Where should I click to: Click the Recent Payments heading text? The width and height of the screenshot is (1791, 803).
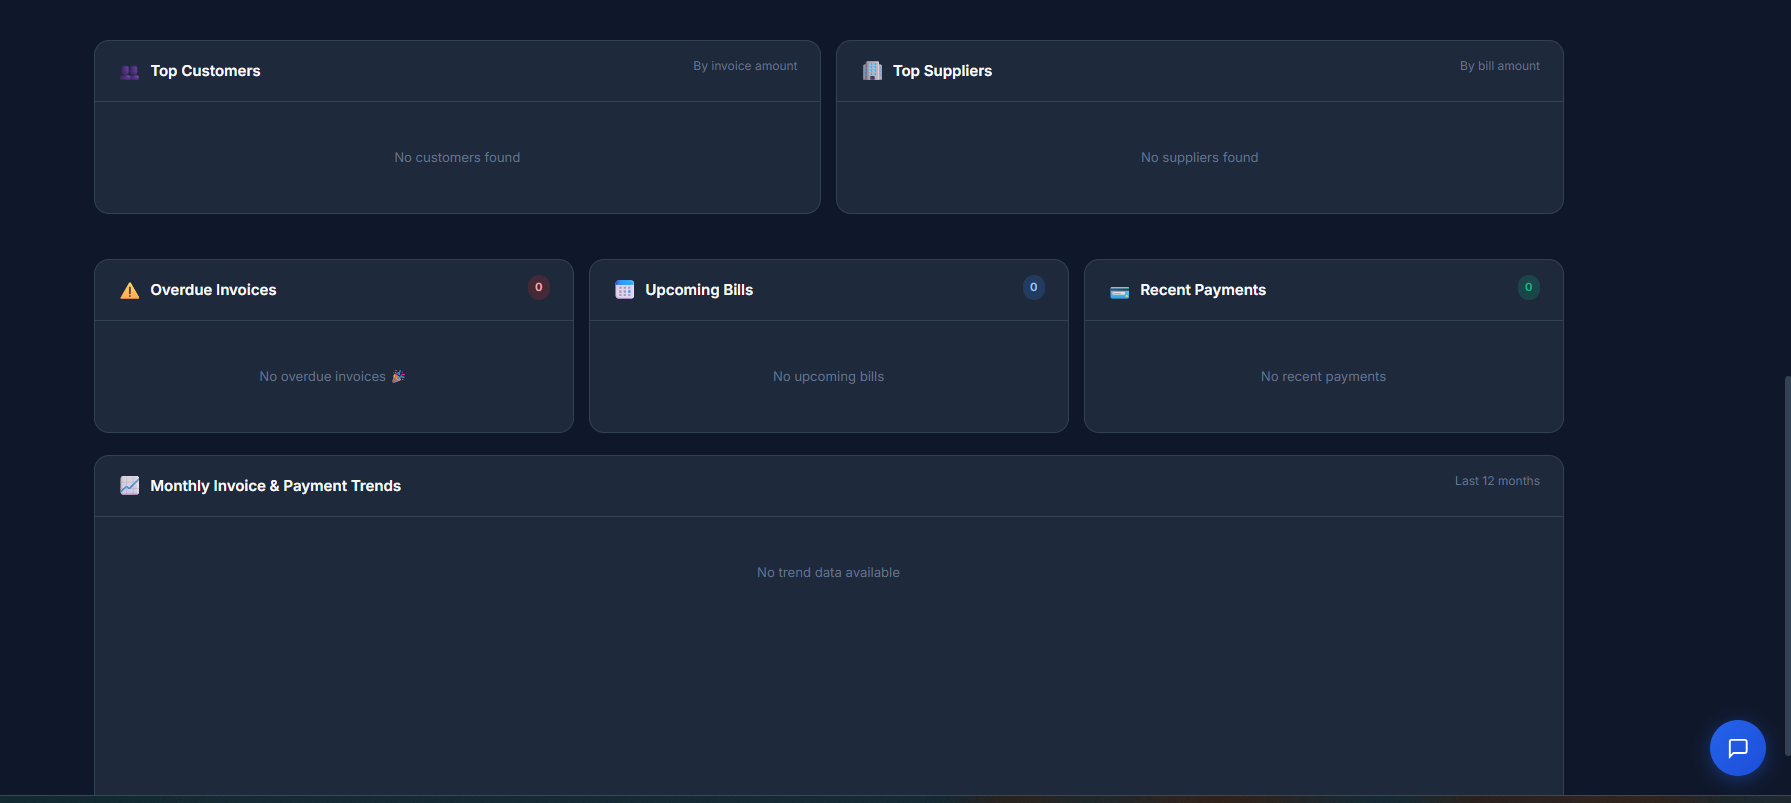(x=1202, y=290)
